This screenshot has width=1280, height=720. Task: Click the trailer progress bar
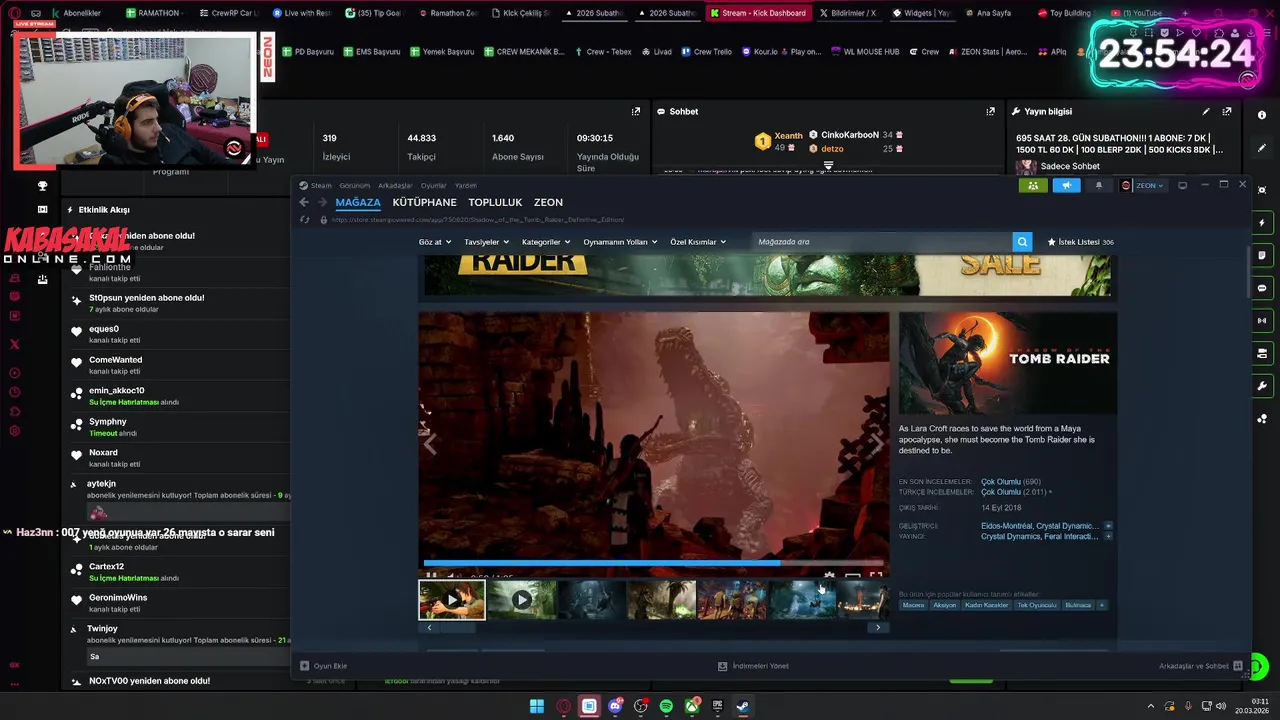(x=654, y=562)
